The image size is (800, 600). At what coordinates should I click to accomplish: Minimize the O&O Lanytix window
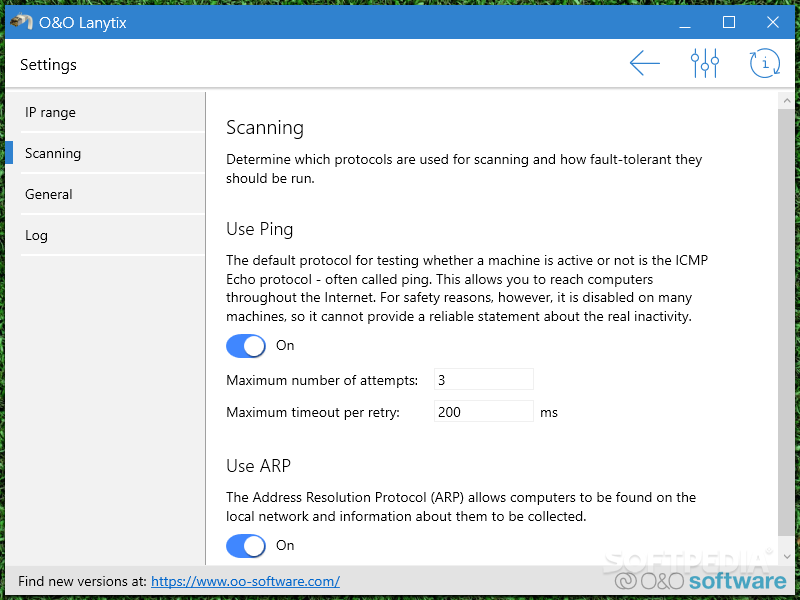click(685, 22)
